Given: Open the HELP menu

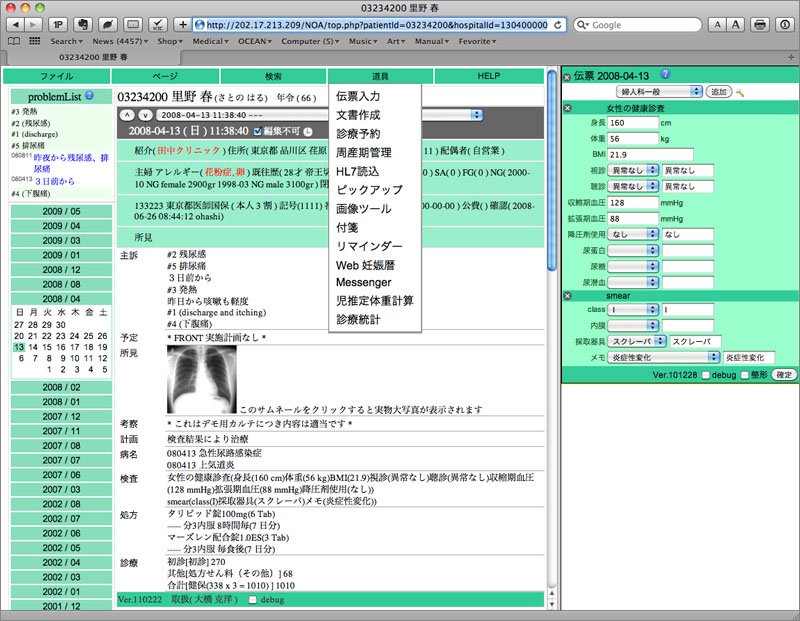Looking at the screenshot, I should point(489,76).
